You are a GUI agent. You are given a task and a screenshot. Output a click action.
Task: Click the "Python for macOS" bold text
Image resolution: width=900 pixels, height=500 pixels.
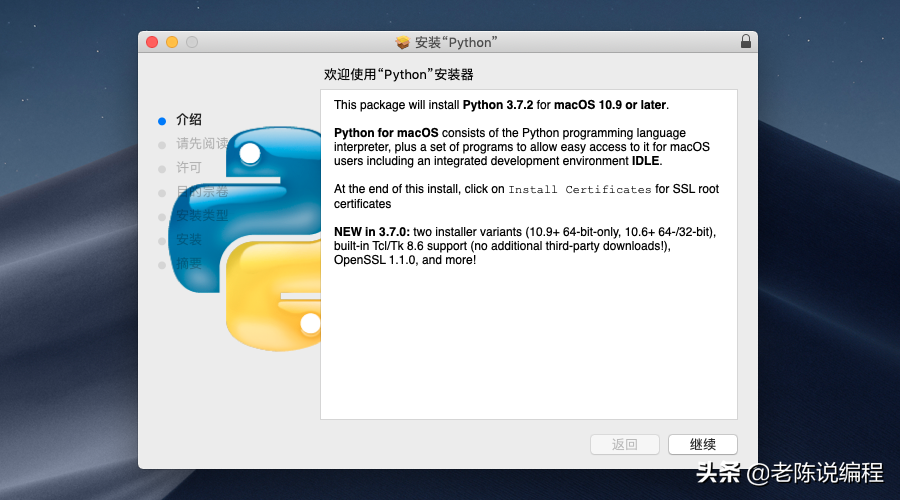pos(386,133)
